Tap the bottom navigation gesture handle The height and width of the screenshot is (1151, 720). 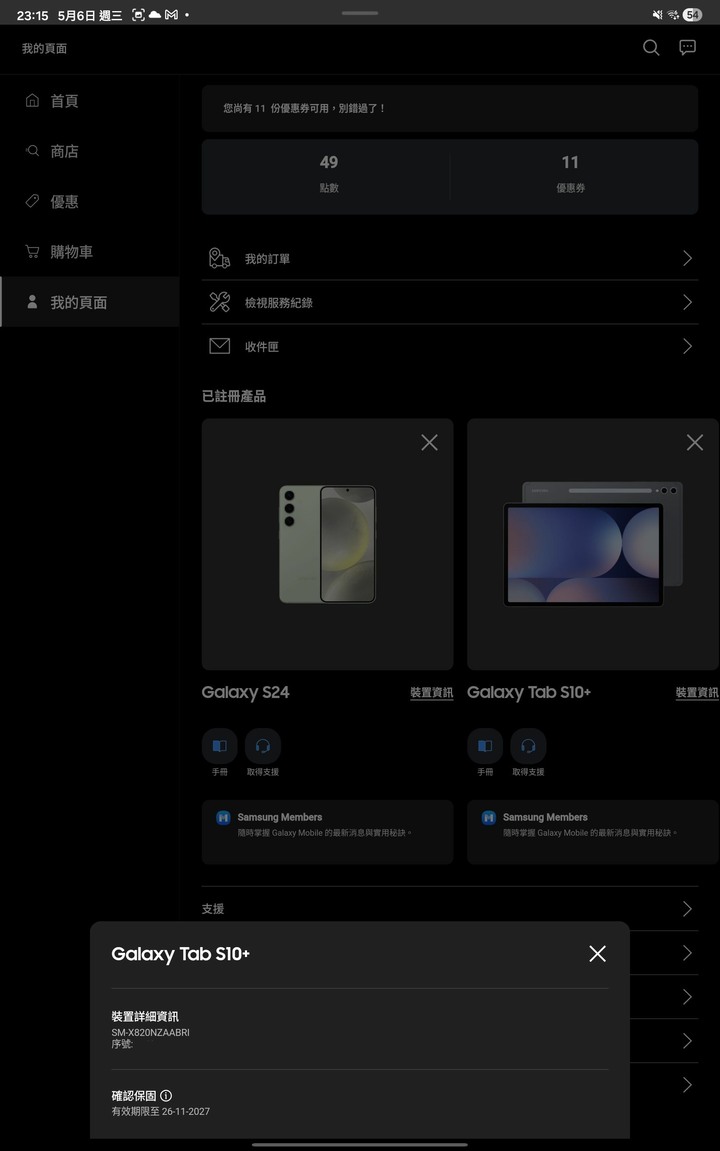tap(360, 1144)
